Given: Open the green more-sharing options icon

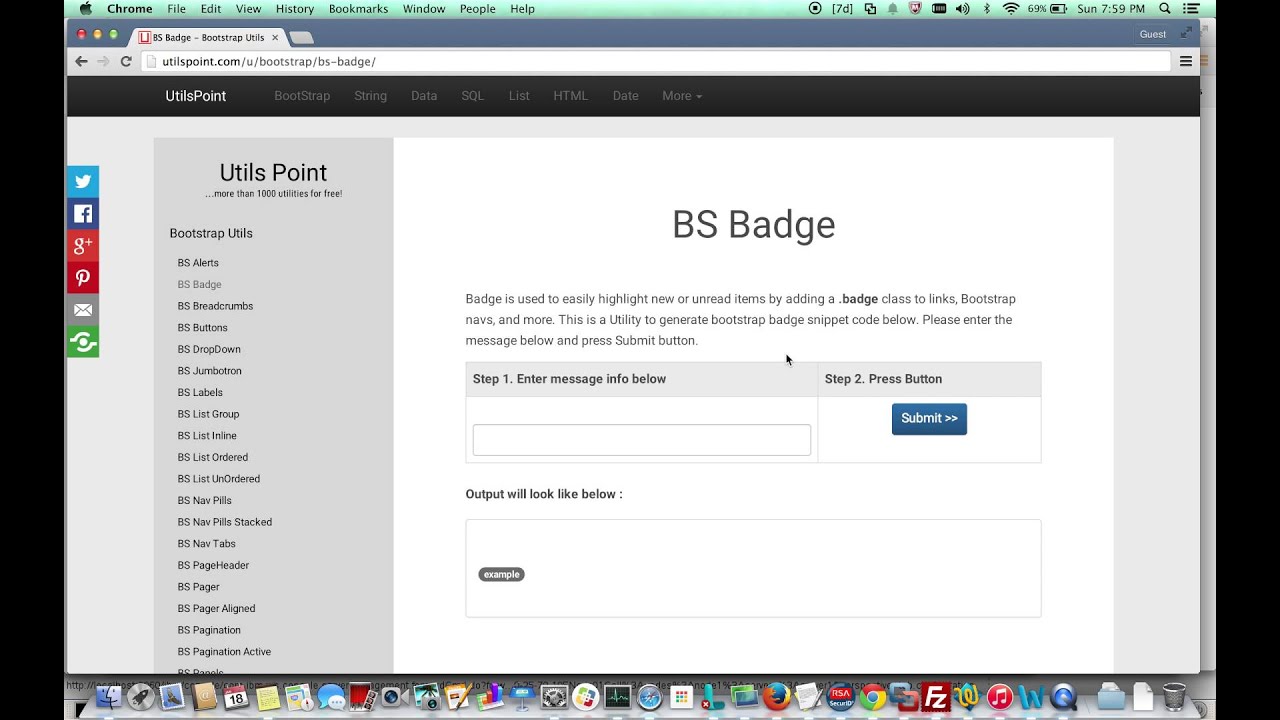Looking at the screenshot, I should (83, 342).
